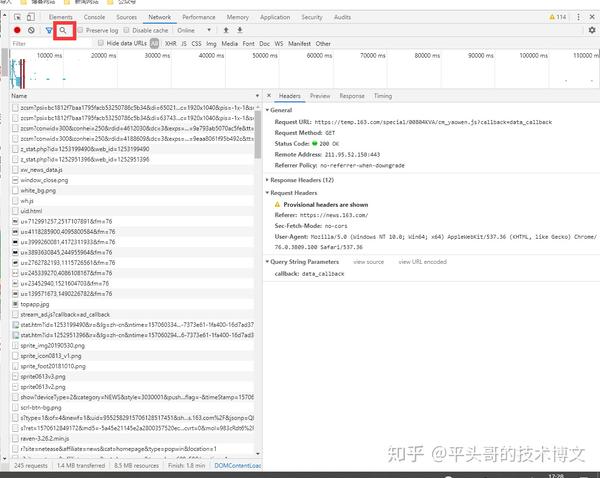Close the request details pane
This screenshot has width=600, height=478.
click(x=269, y=96)
